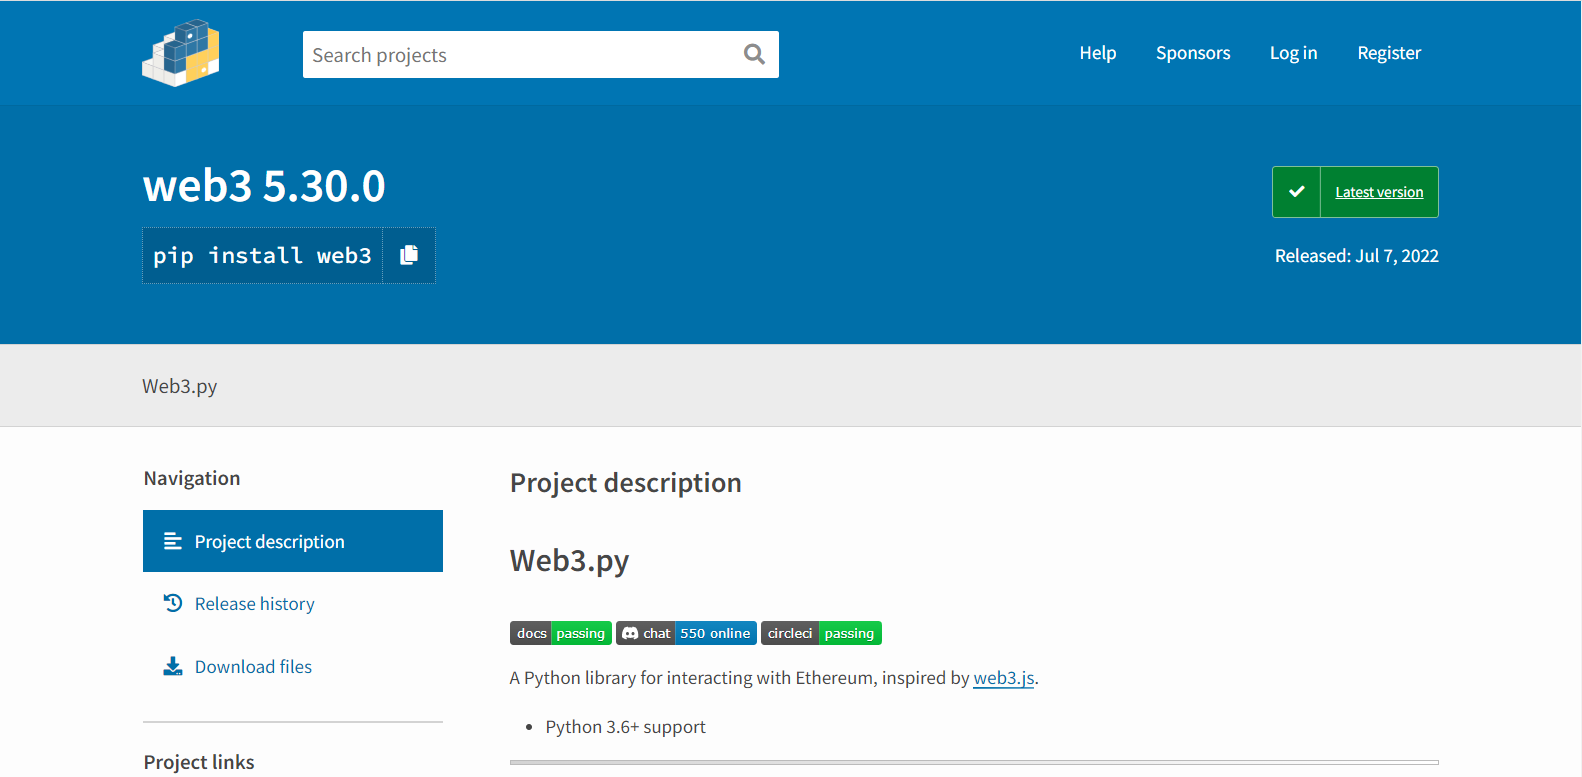Click the Web3.py summary text in the gray bar
Image resolution: width=1582 pixels, height=777 pixels.
[180, 386]
